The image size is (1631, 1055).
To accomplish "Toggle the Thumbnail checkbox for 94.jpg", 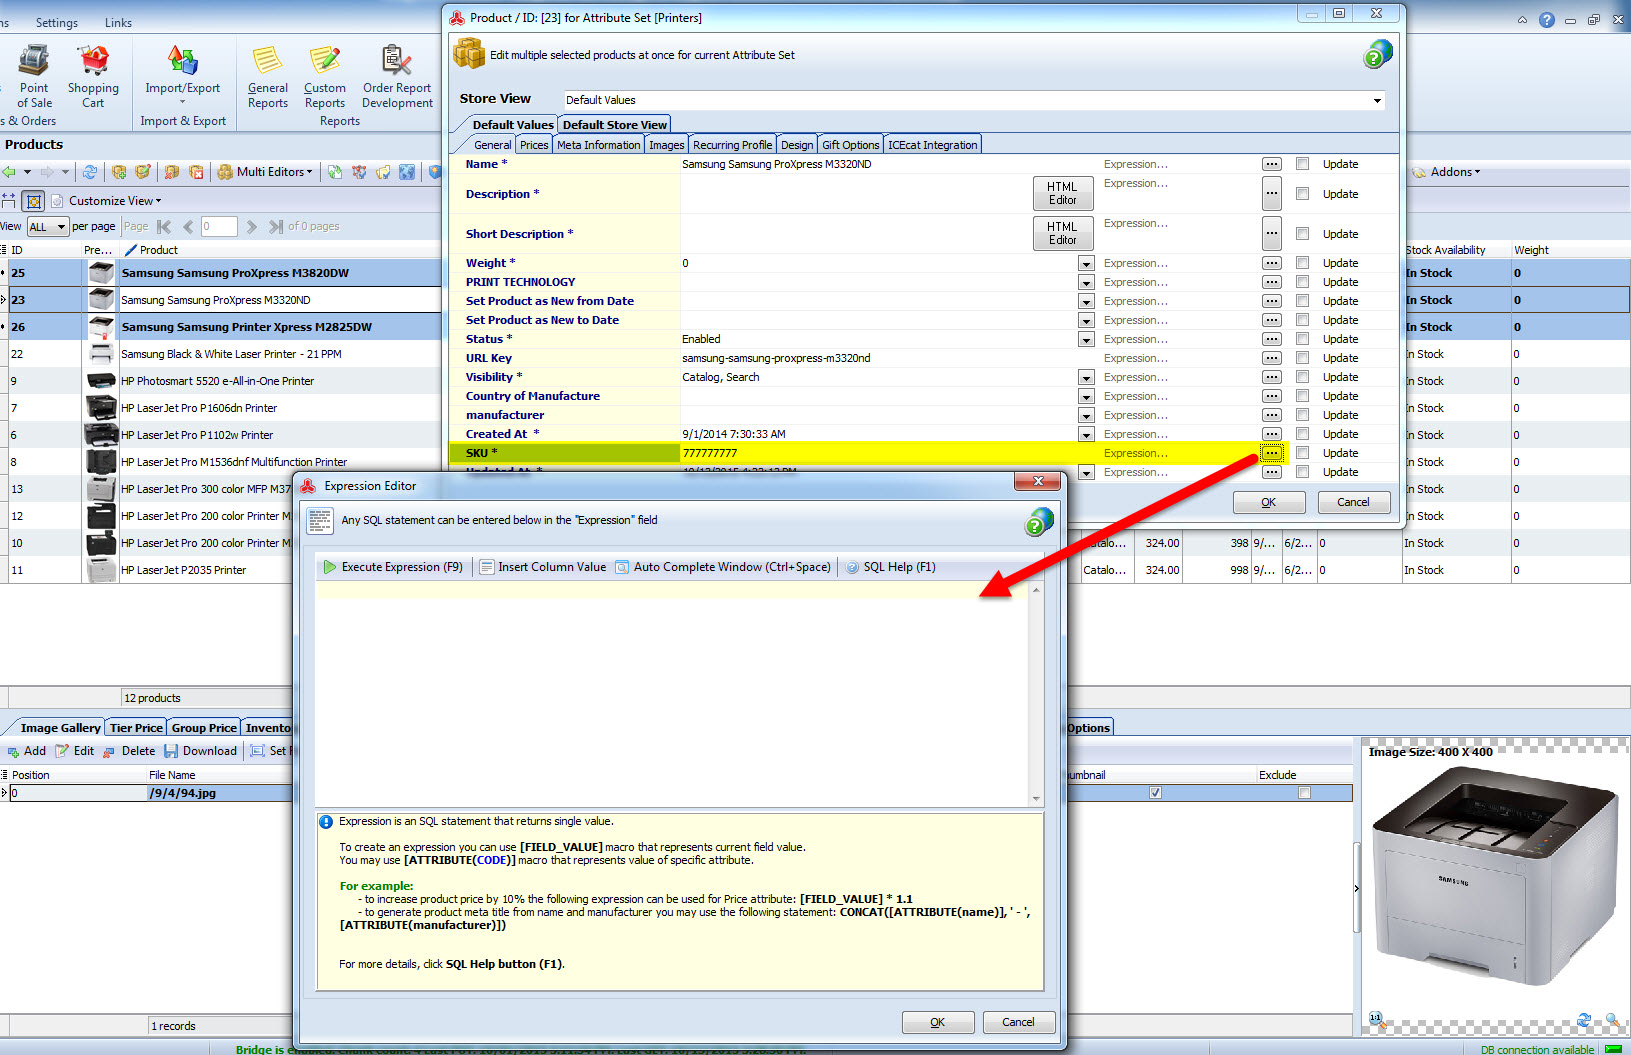I will point(1155,793).
